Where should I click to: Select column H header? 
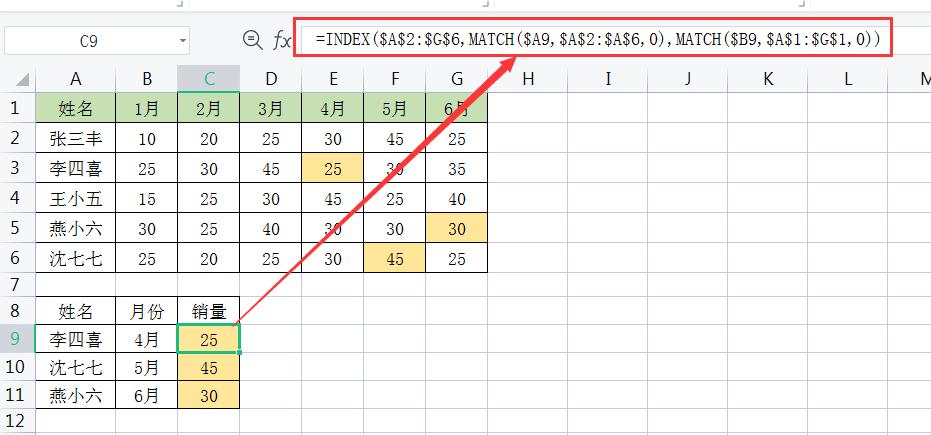coord(528,78)
